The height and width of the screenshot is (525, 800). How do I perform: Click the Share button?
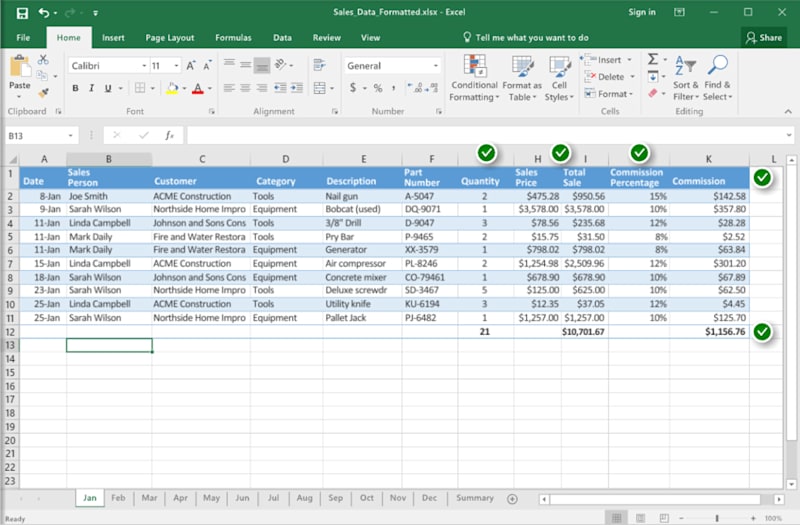[763, 38]
